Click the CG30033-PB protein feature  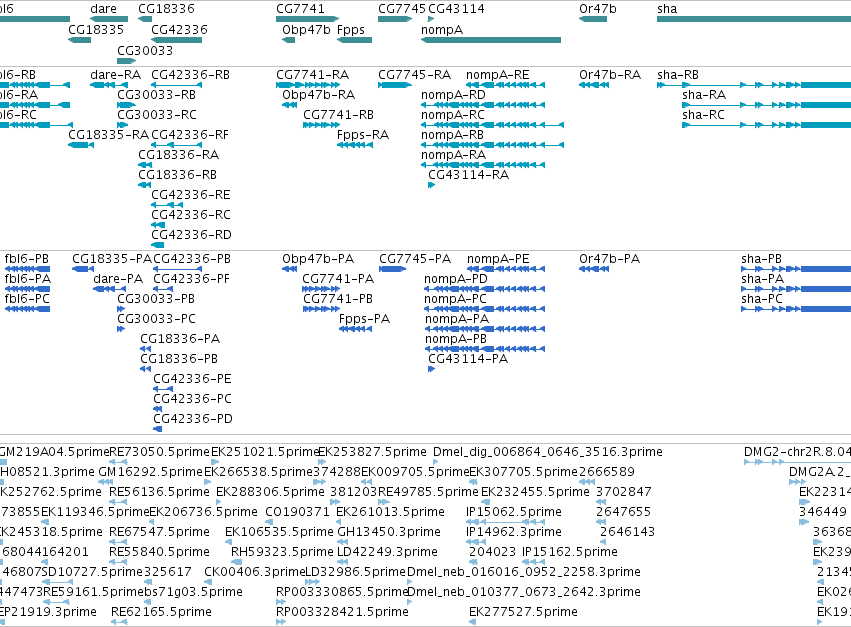tap(121, 309)
